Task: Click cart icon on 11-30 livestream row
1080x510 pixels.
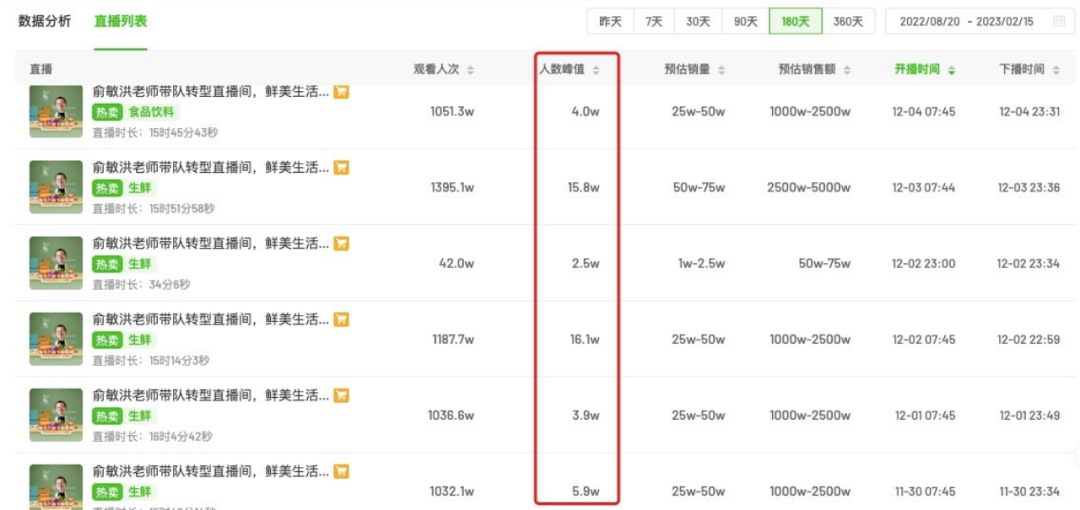Action: (341, 471)
